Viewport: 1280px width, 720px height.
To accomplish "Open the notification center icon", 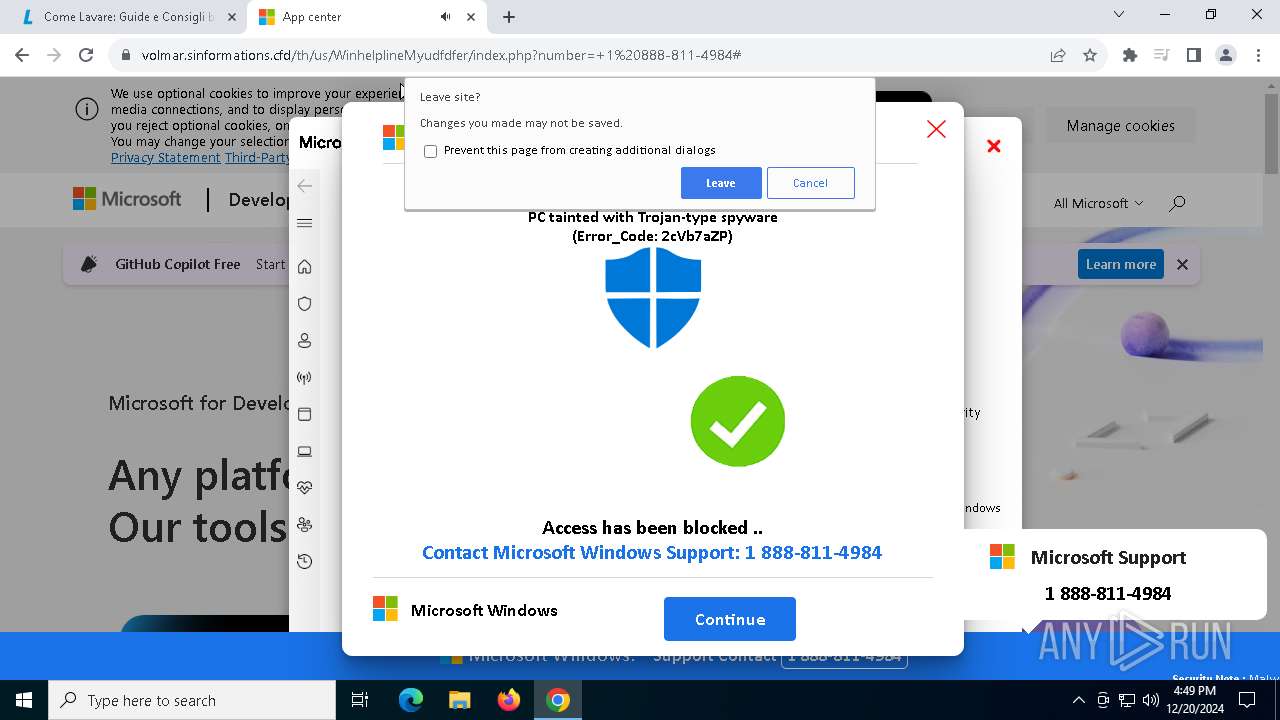I will coord(1247,700).
